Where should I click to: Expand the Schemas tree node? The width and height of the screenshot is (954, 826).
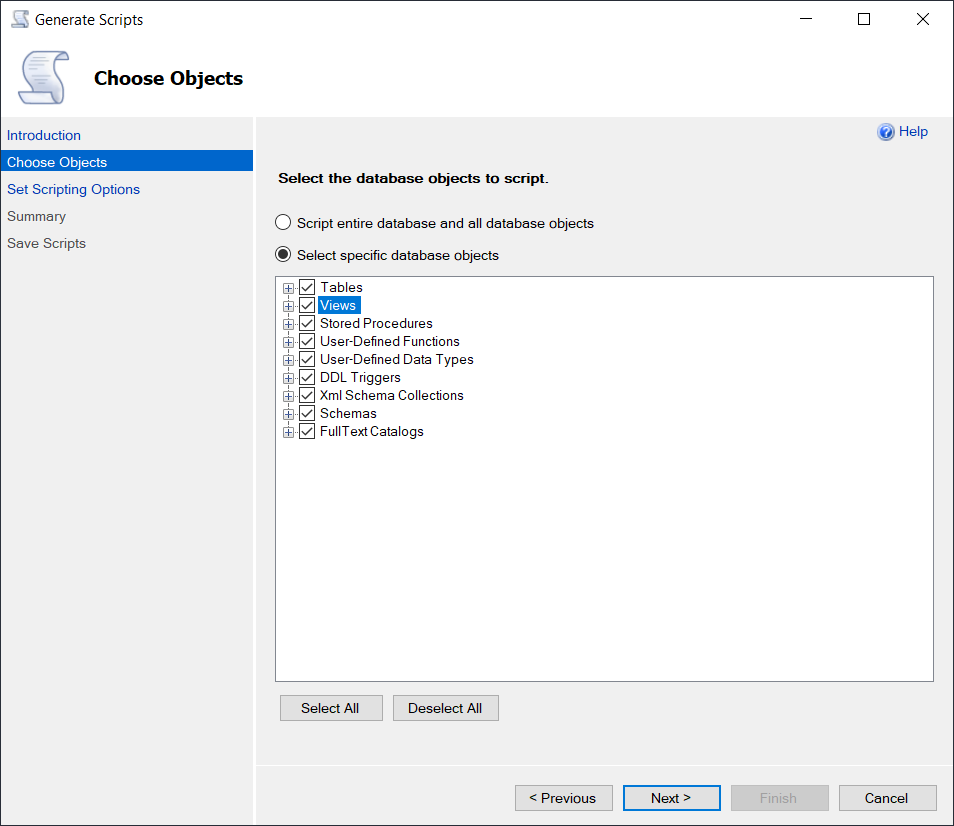(x=288, y=414)
